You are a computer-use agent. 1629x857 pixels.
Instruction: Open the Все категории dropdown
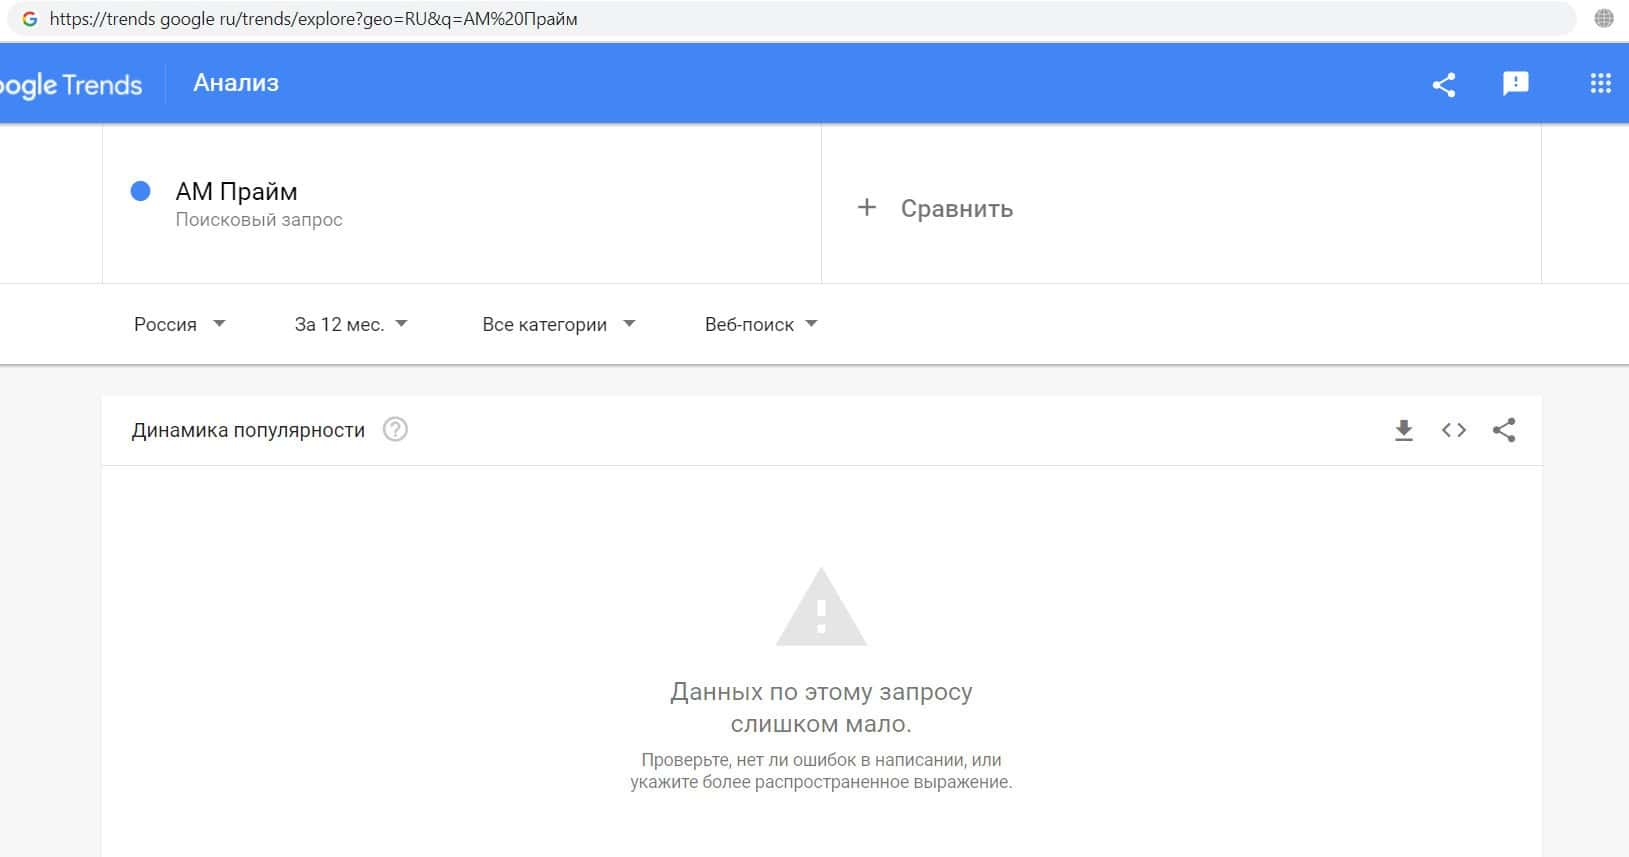click(559, 324)
